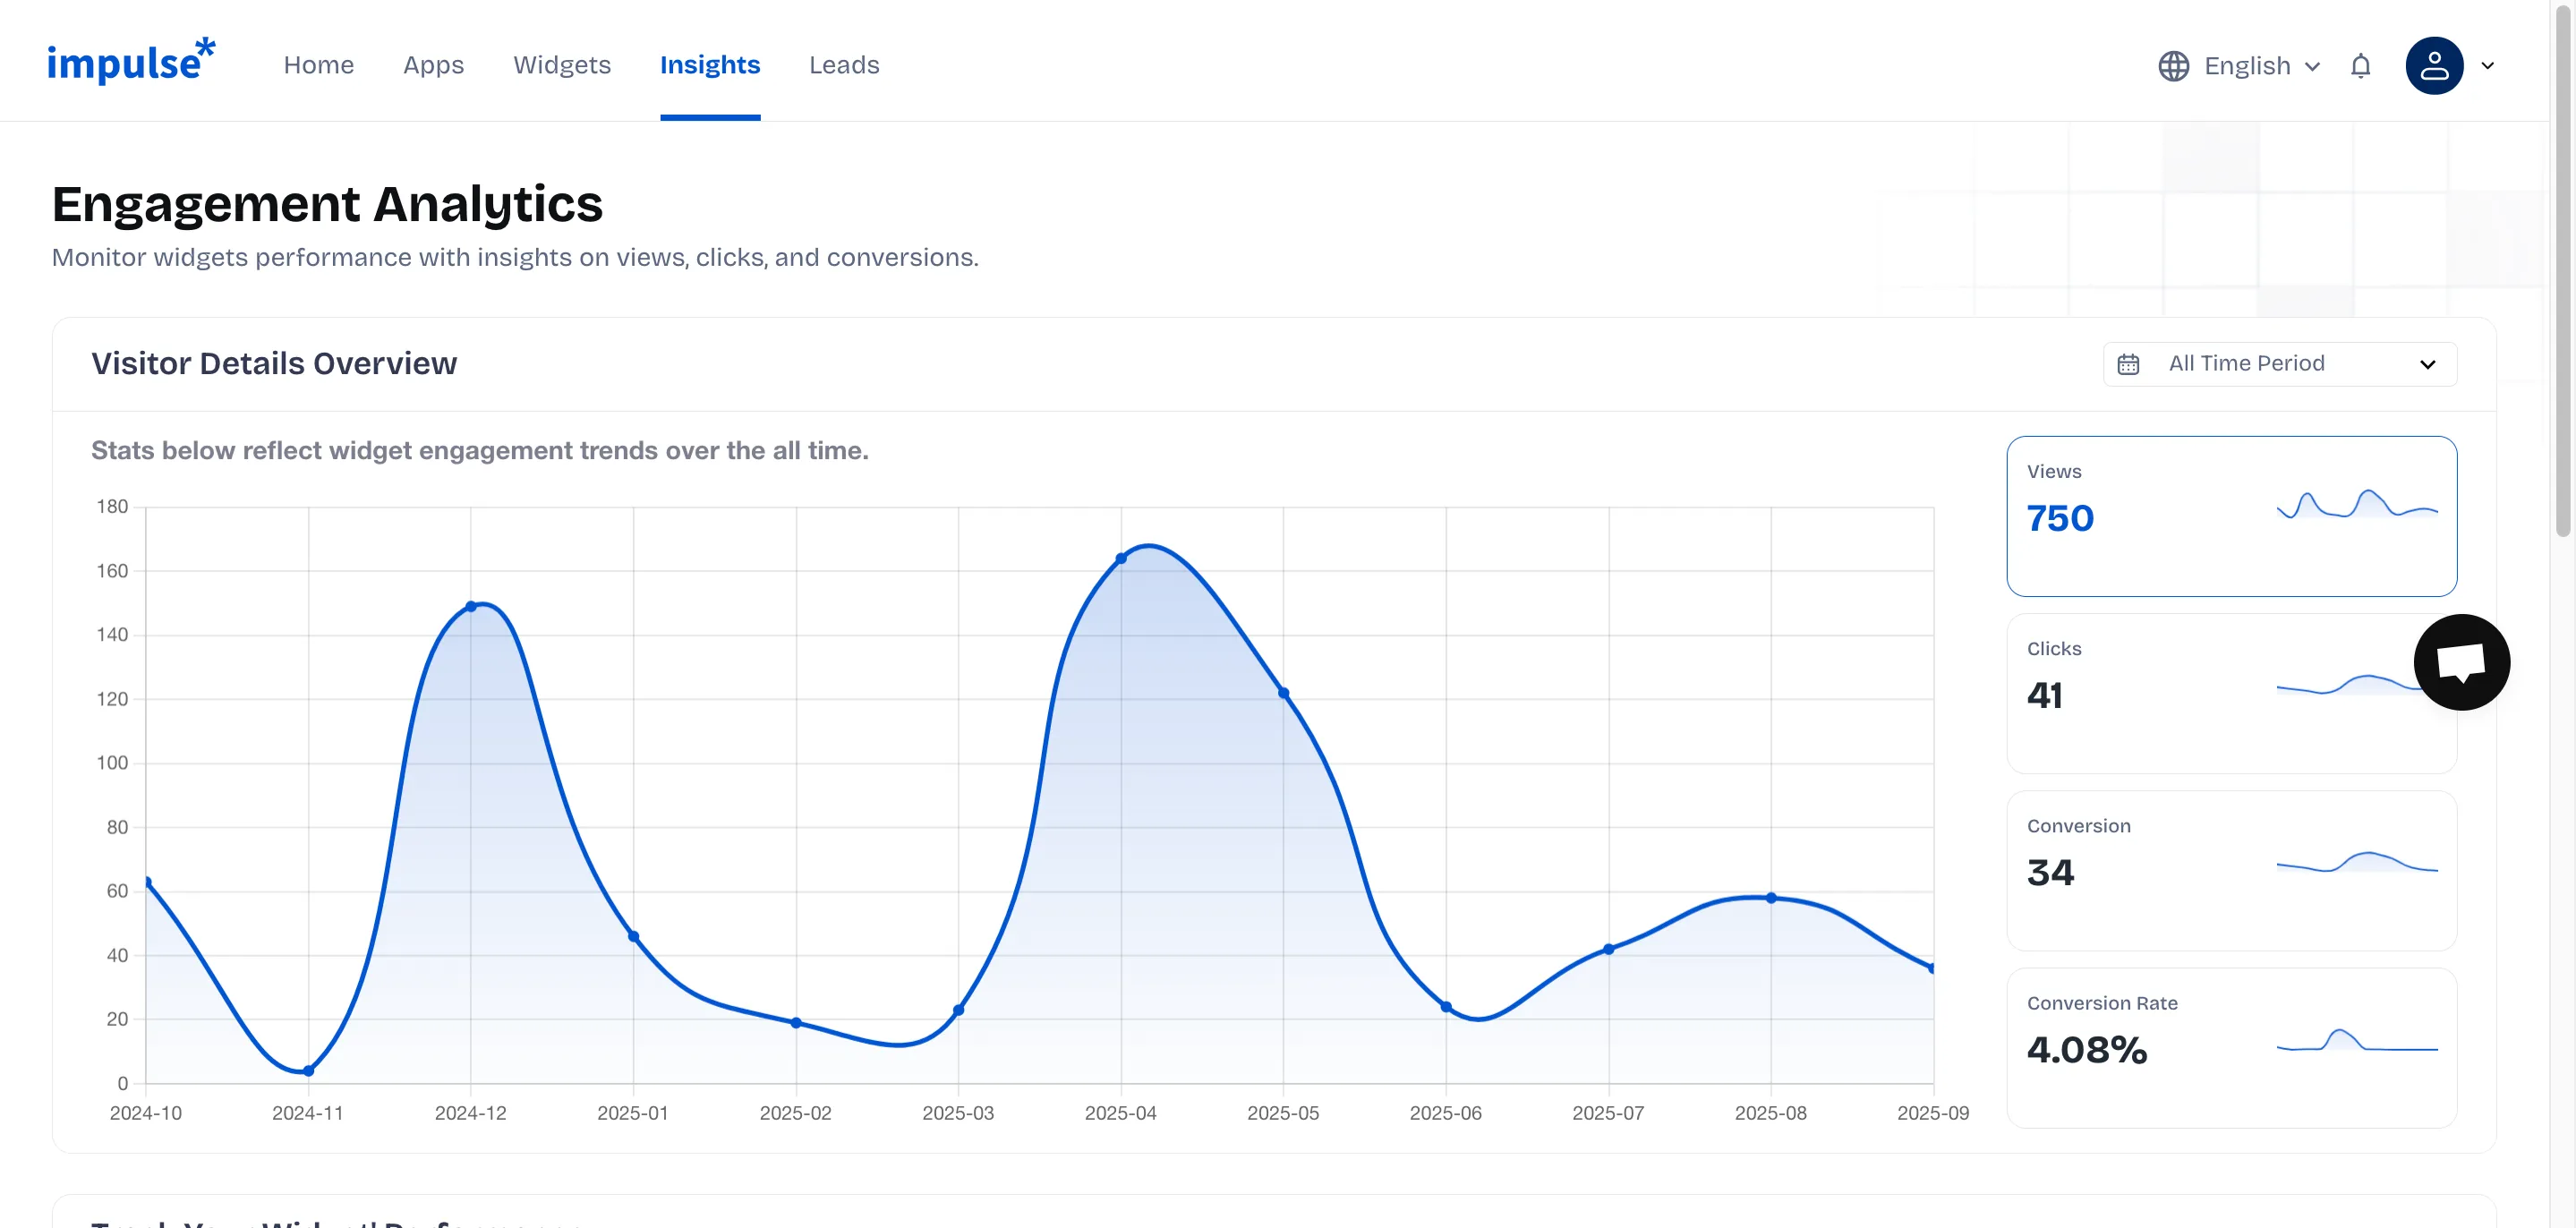The width and height of the screenshot is (2576, 1228).
Task: Switch to the Home tab
Action: pos(318,65)
